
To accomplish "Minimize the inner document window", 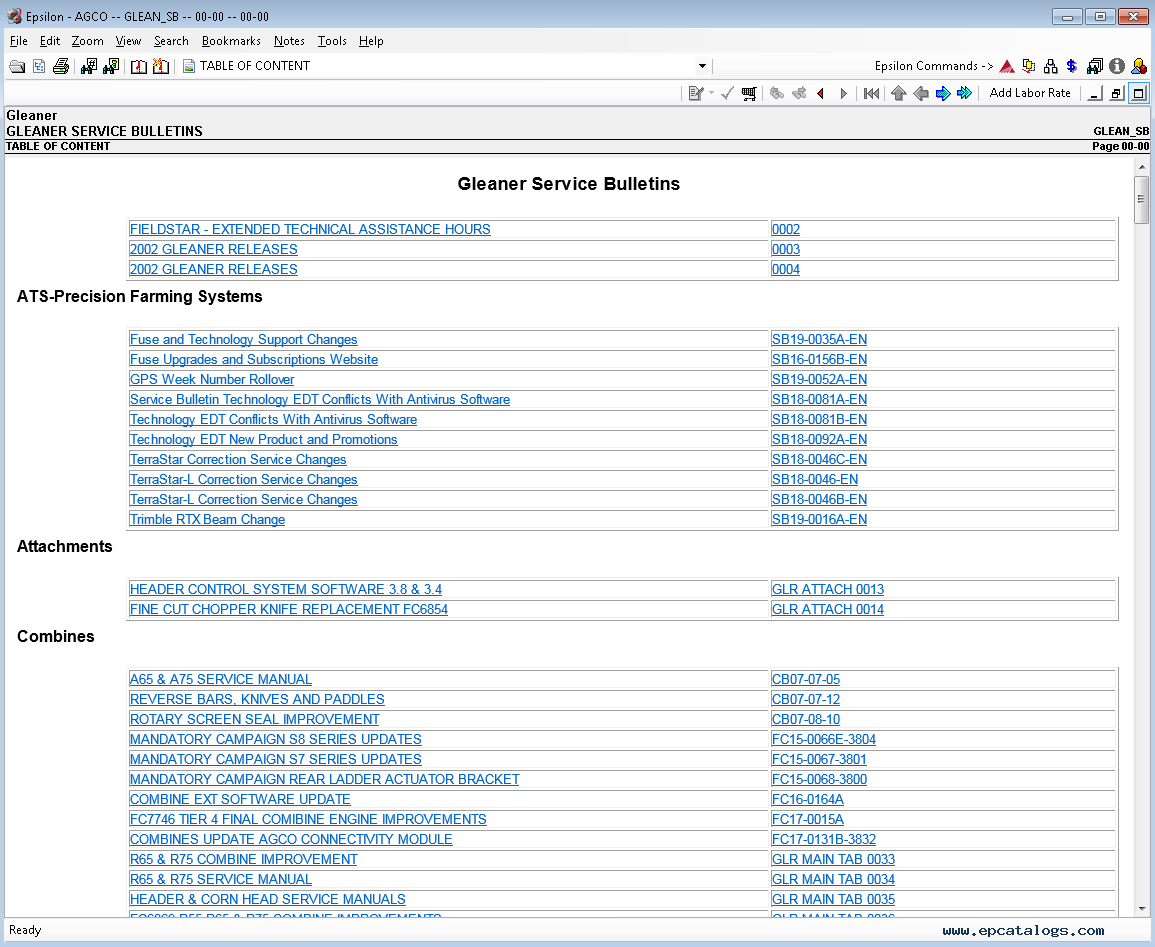I will click(1095, 94).
